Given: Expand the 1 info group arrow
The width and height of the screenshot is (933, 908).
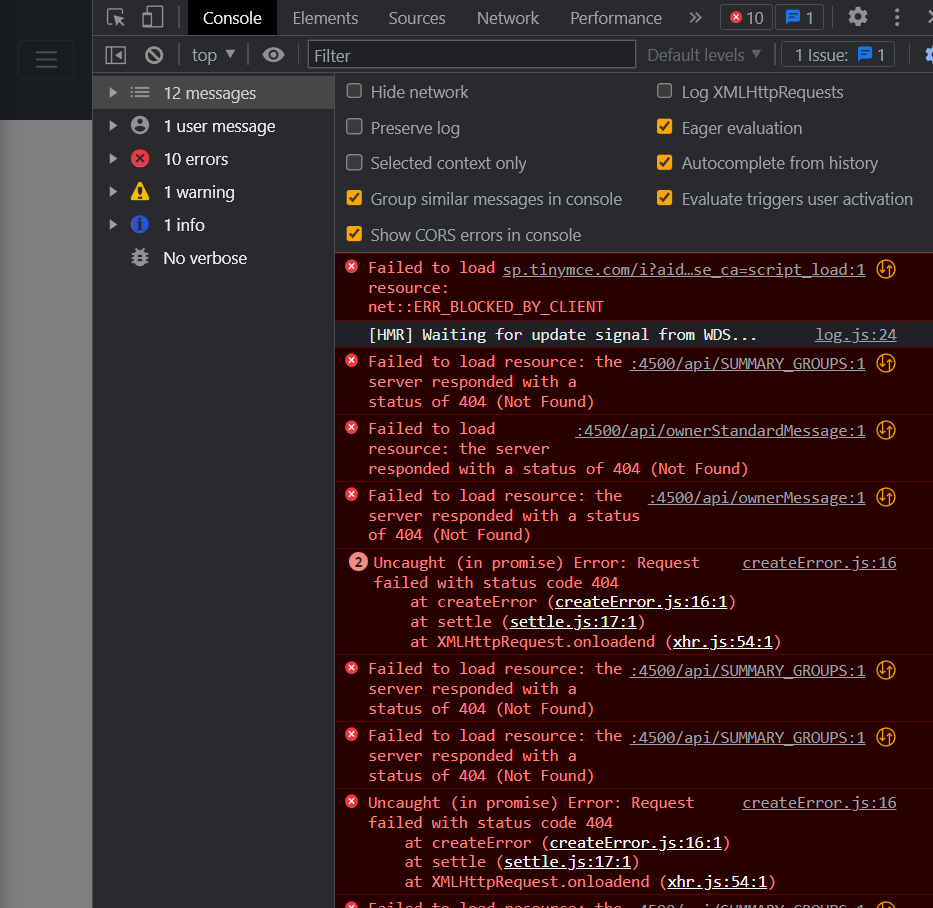Looking at the screenshot, I should point(112,224).
